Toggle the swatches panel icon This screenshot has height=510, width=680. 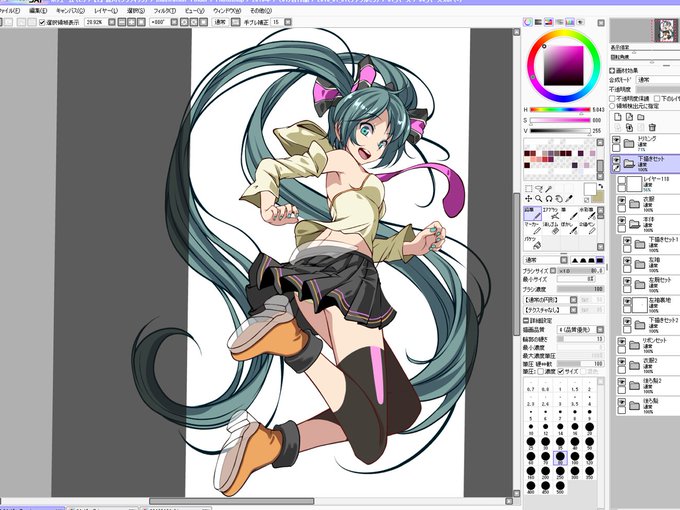coord(570,22)
